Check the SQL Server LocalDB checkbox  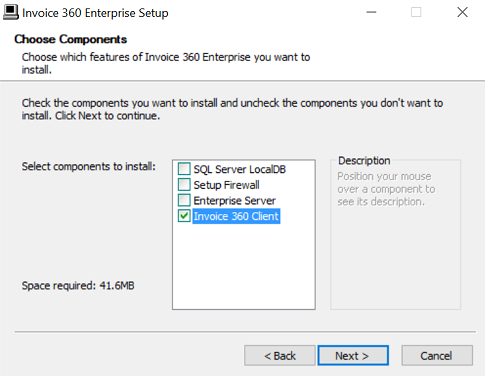tap(184, 169)
